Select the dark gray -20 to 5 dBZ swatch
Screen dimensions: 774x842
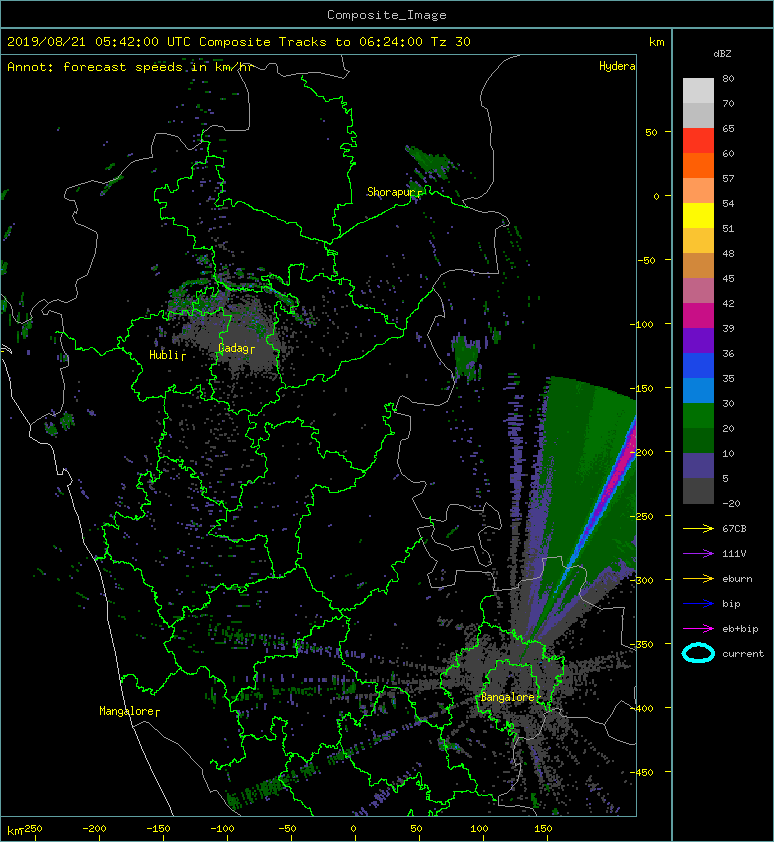pyautogui.click(x=698, y=491)
